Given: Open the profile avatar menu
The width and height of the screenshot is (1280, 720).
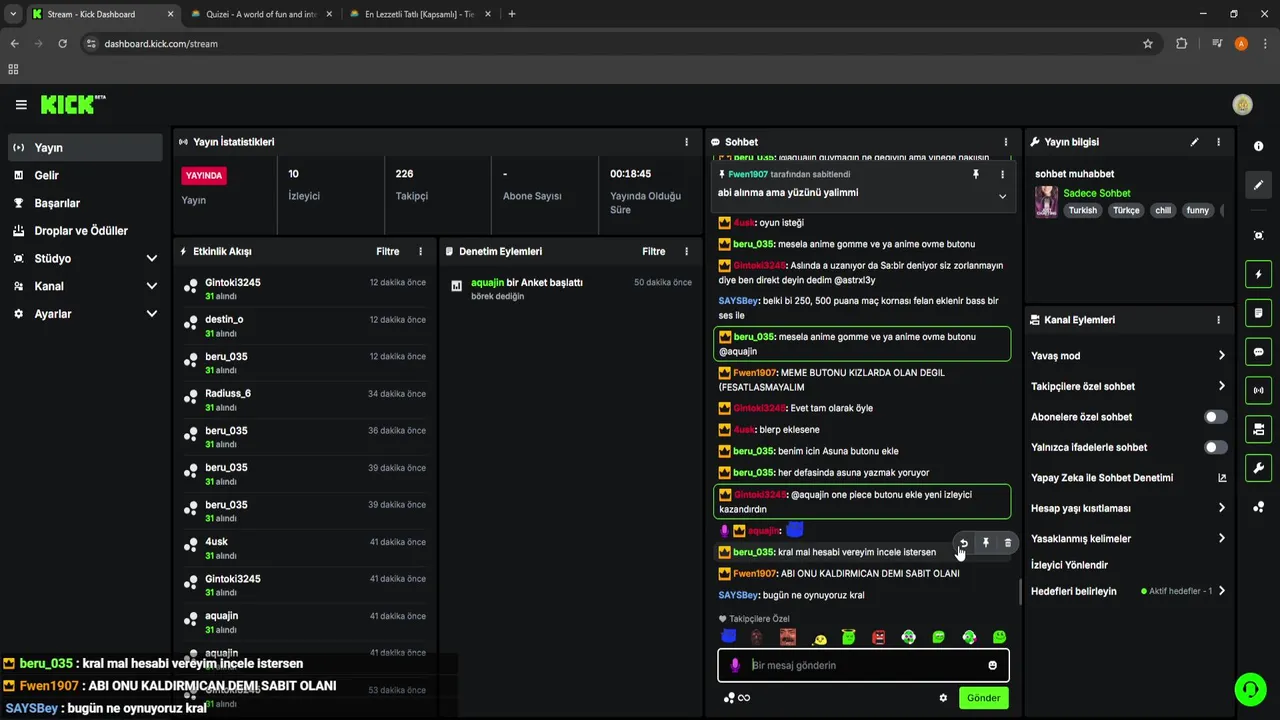Looking at the screenshot, I should click(1243, 105).
